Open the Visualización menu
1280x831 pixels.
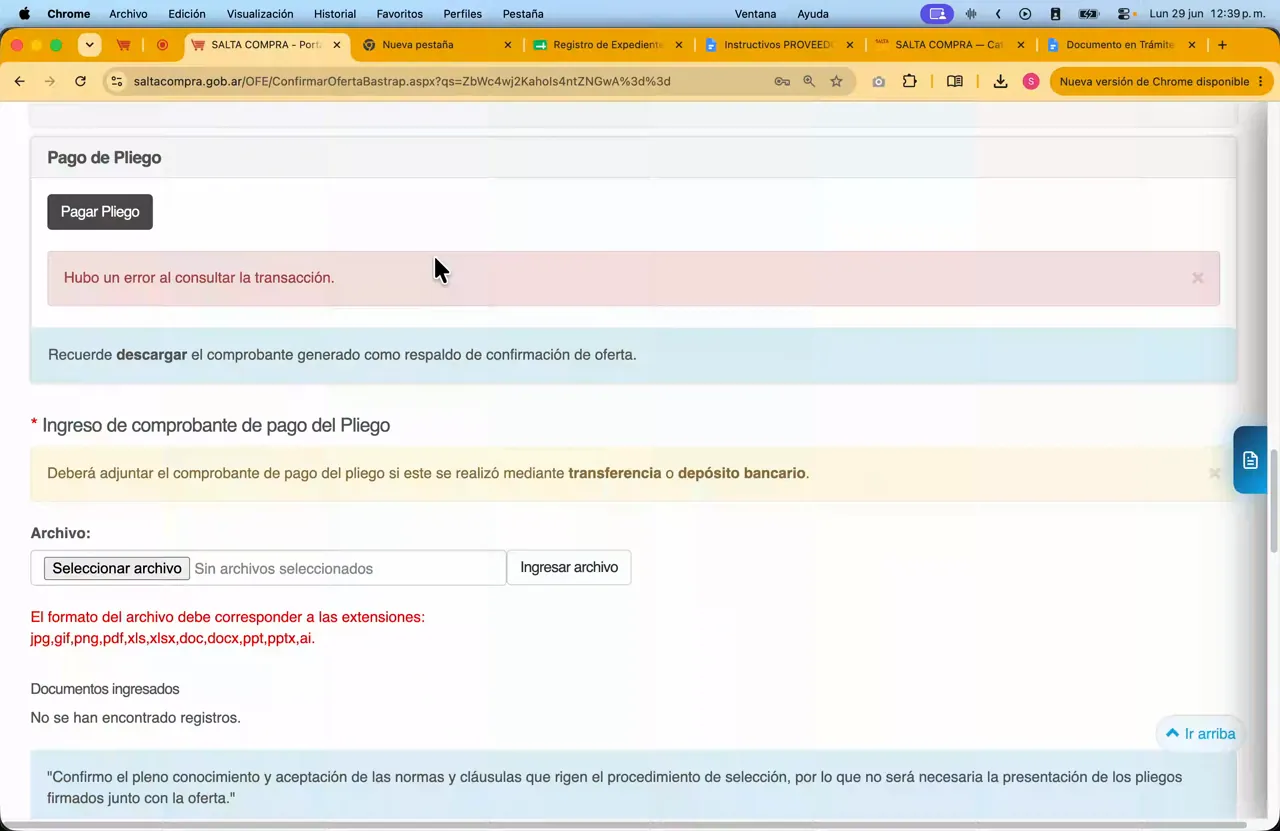(x=260, y=14)
